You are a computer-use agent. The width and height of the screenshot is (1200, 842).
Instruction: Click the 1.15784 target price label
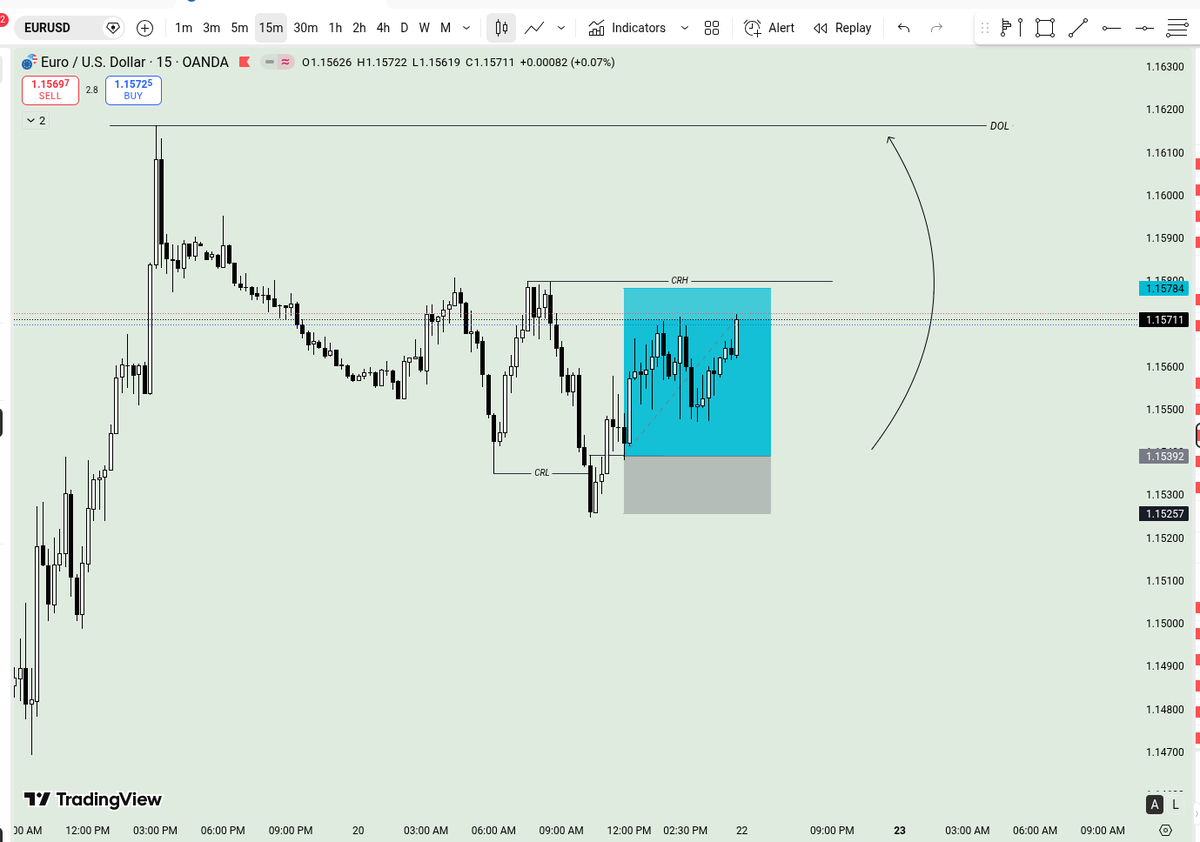[1165, 288]
